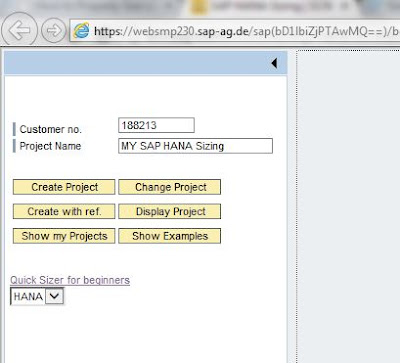Image resolution: width=400 pixels, height=363 pixels.
Task: Go back with the browser back arrow
Action: tap(19, 30)
